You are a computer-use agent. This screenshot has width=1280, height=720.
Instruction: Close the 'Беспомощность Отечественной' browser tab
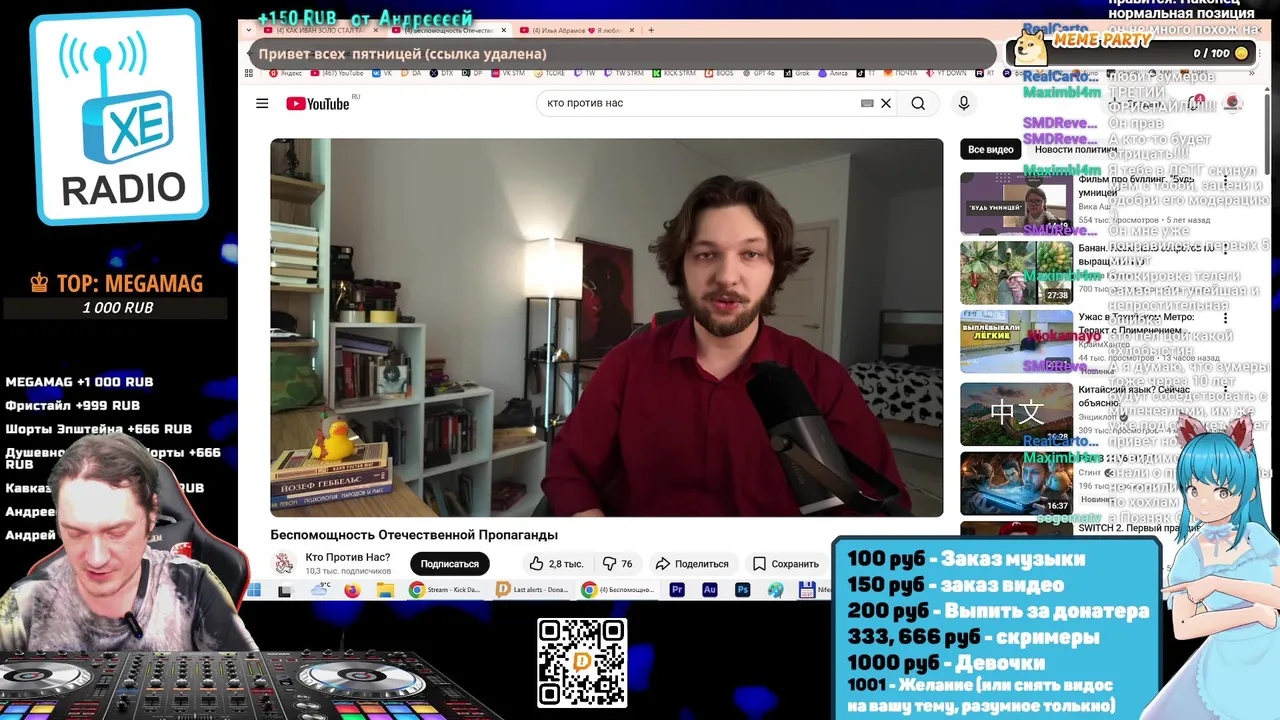[505, 31]
